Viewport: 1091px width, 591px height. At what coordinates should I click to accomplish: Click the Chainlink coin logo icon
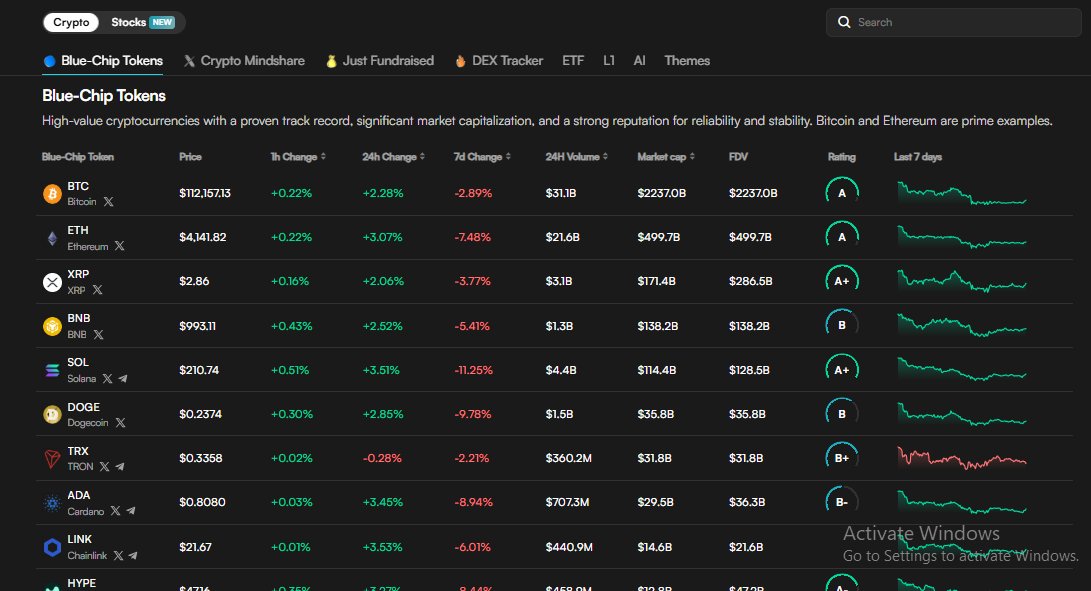[x=52, y=547]
